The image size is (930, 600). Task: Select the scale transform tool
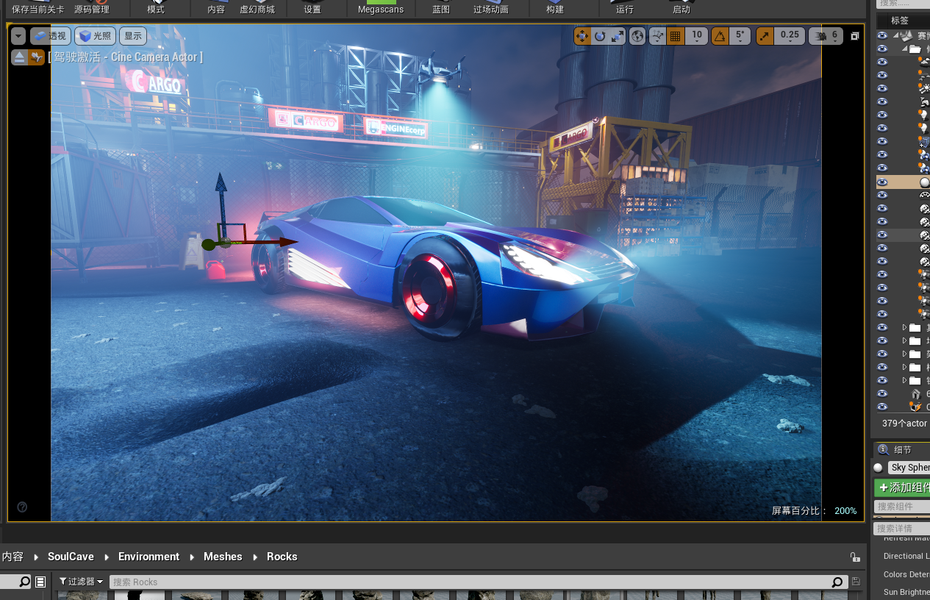617,36
